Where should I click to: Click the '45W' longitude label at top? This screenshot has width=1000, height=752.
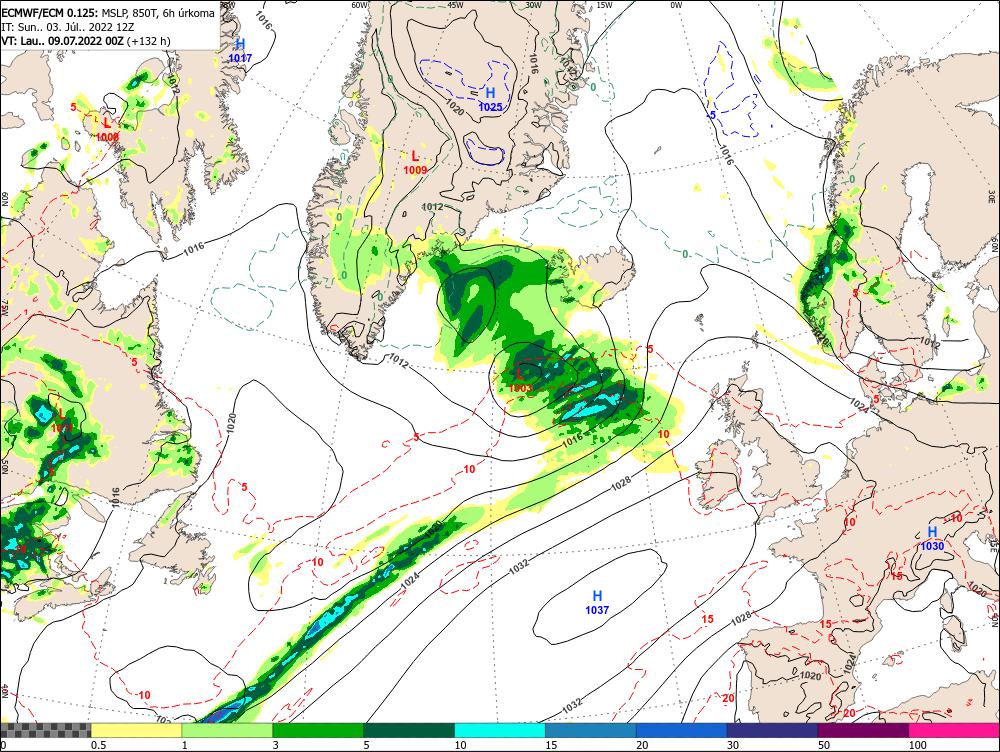click(455, 5)
